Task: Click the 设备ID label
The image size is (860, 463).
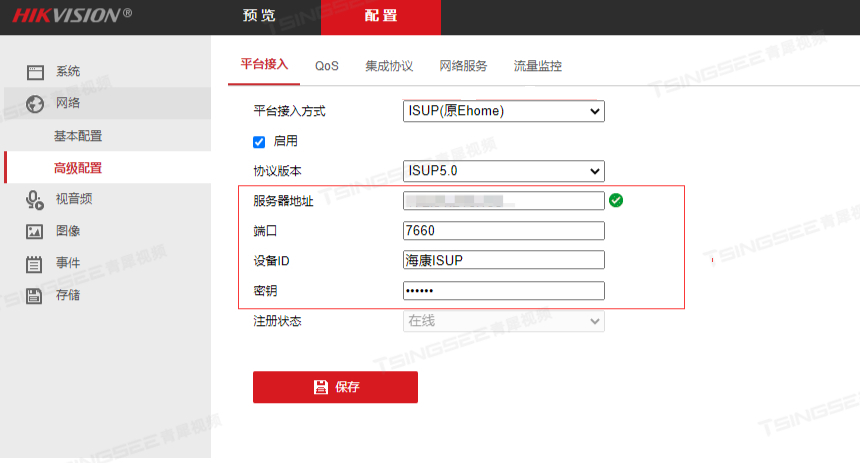Action: coord(271,261)
